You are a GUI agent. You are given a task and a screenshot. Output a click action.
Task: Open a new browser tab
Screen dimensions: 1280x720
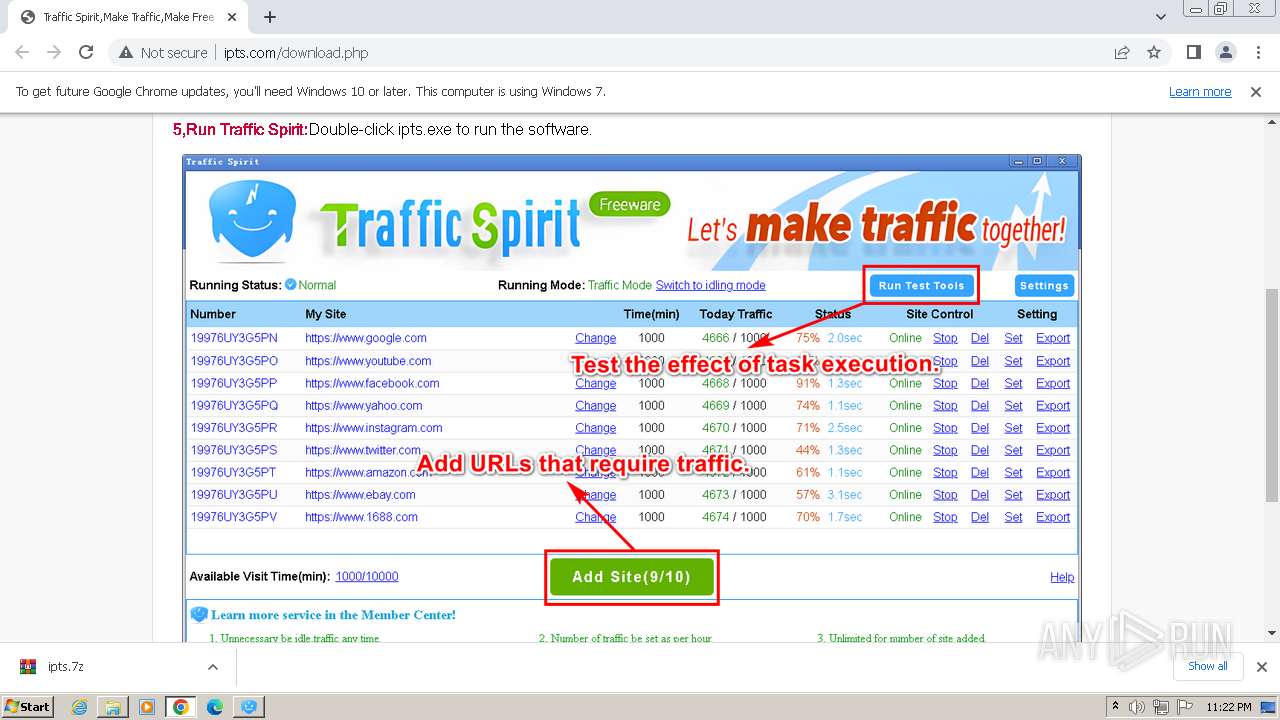[x=270, y=17]
